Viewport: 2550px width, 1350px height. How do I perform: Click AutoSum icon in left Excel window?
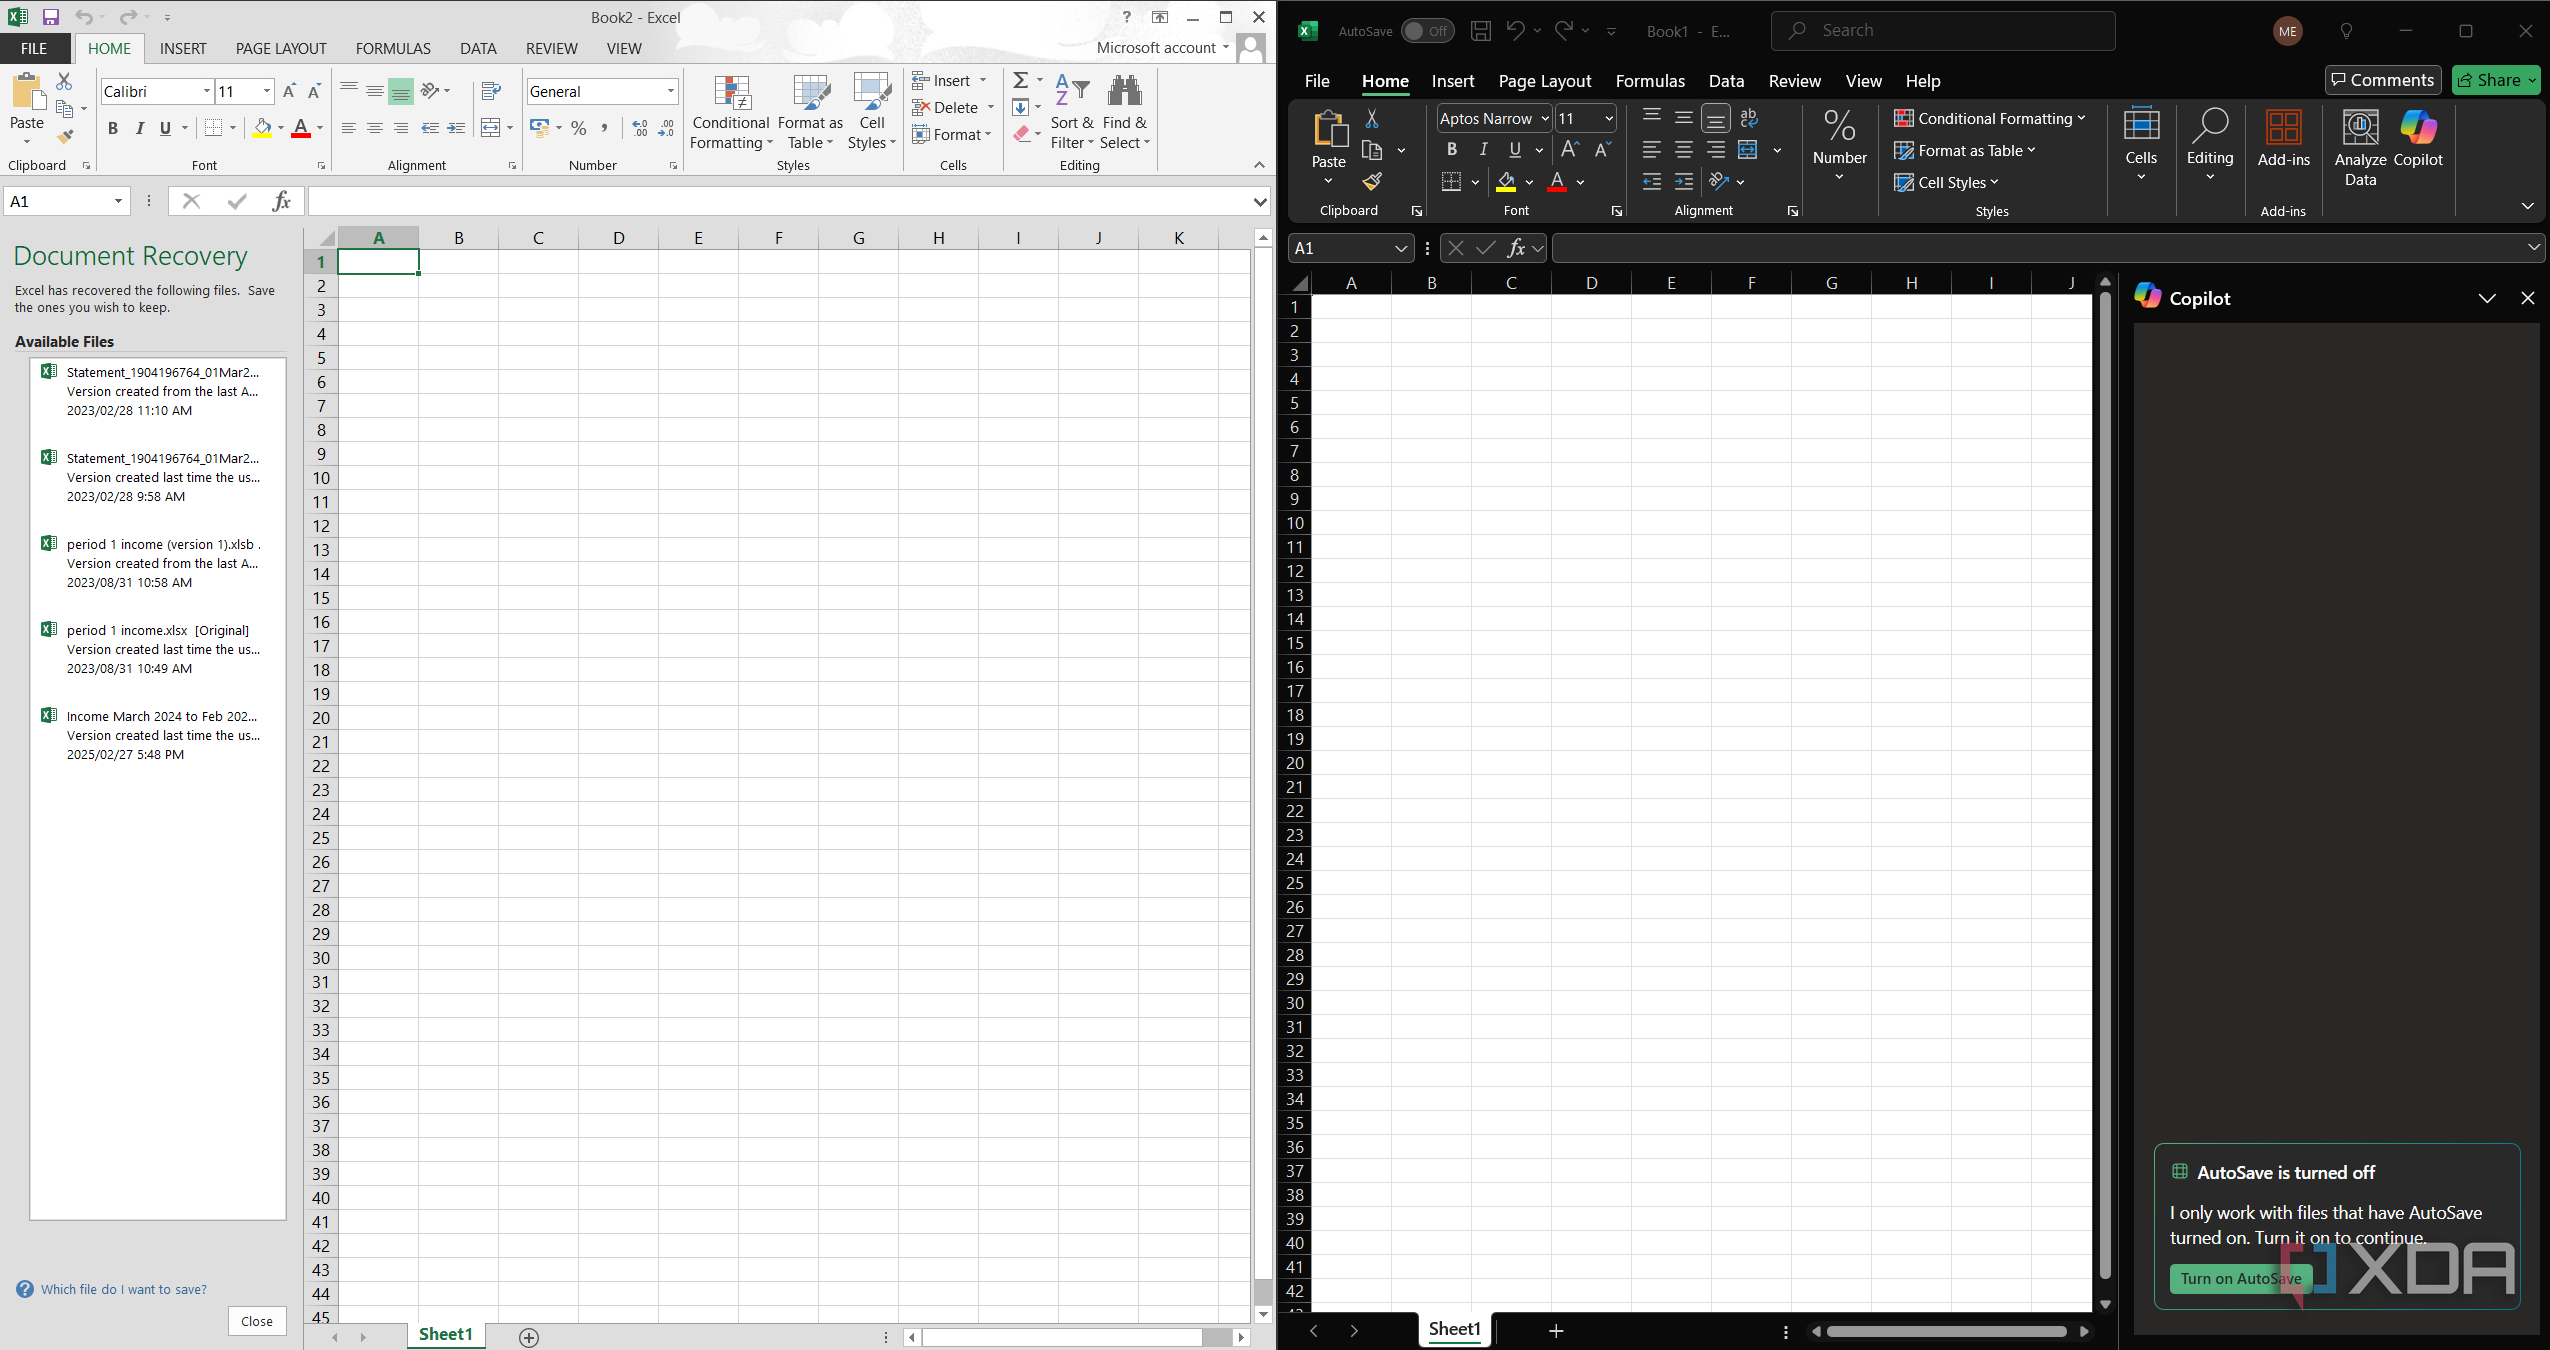[x=1020, y=80]
